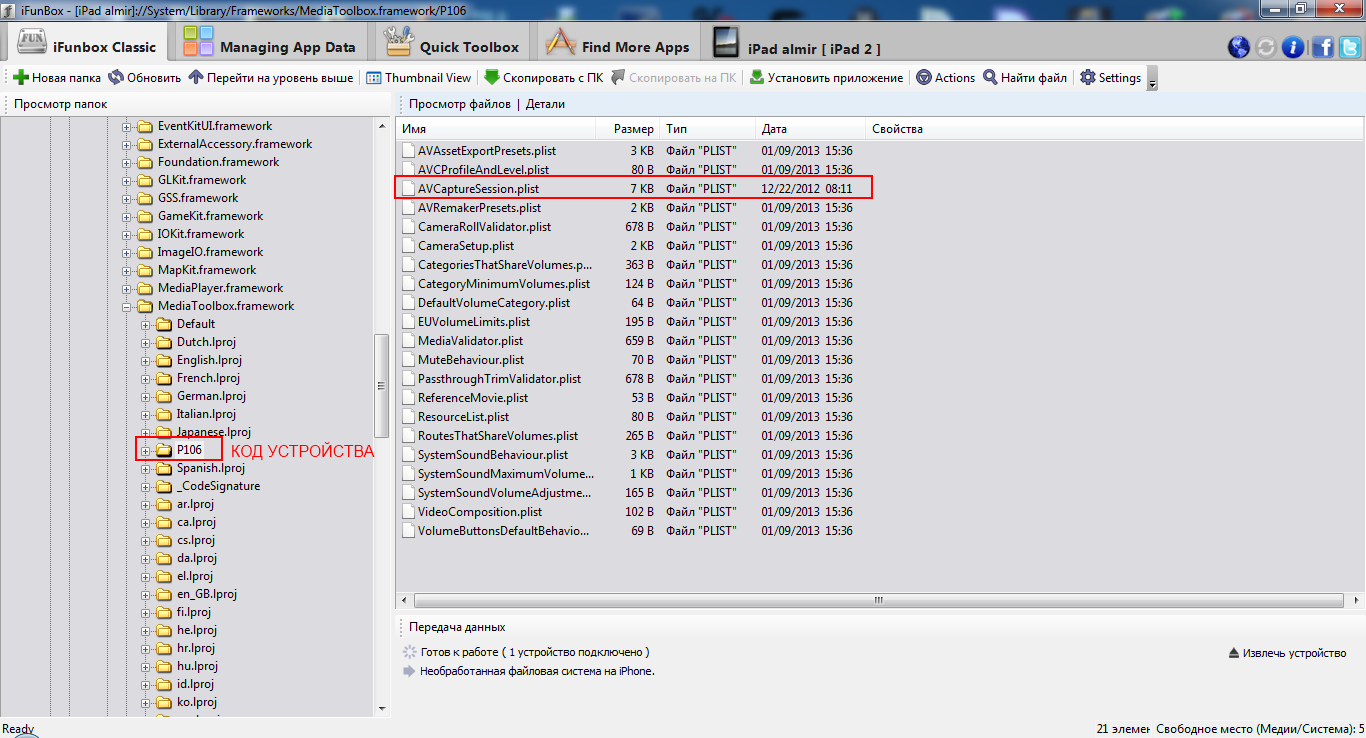Viewport: 1366px width, 738px height.
Task: Select the AVCaptureSession.plist file
Action: tap(478, 188)
